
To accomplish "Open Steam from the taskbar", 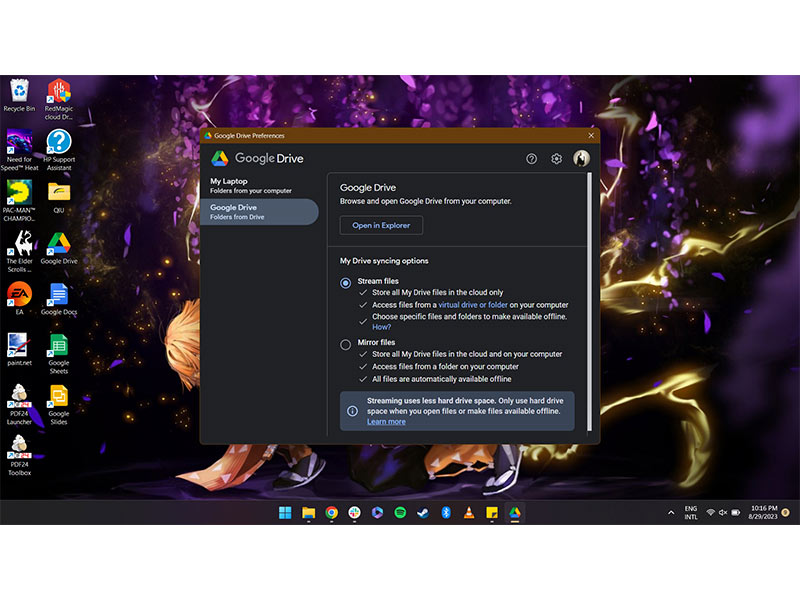I will [423, 513].
